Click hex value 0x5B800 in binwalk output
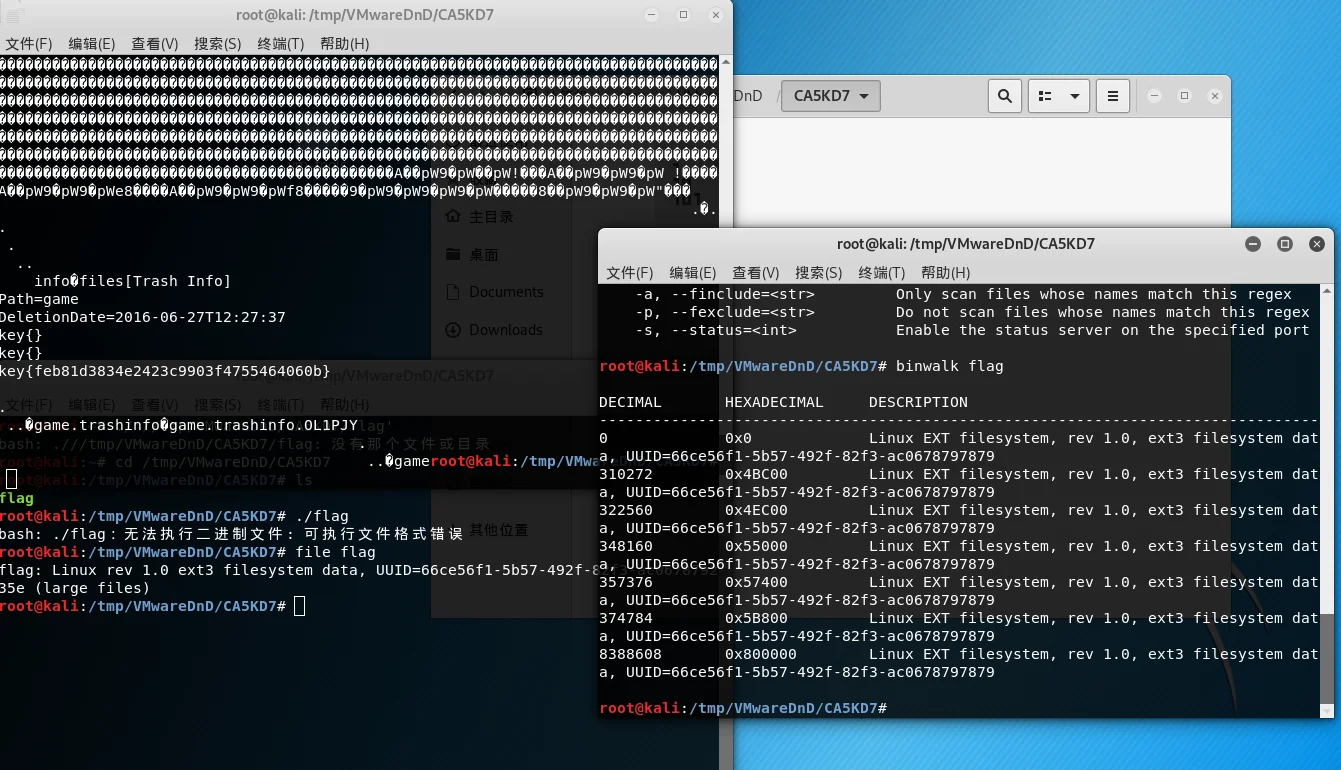1341x770 pixels. [x=756, y=618]
